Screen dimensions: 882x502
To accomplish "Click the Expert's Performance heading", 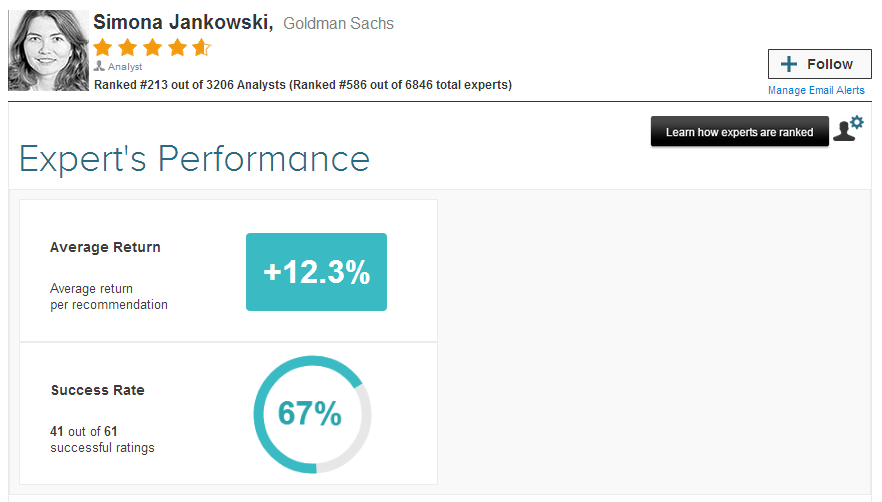I will point(194,159).
